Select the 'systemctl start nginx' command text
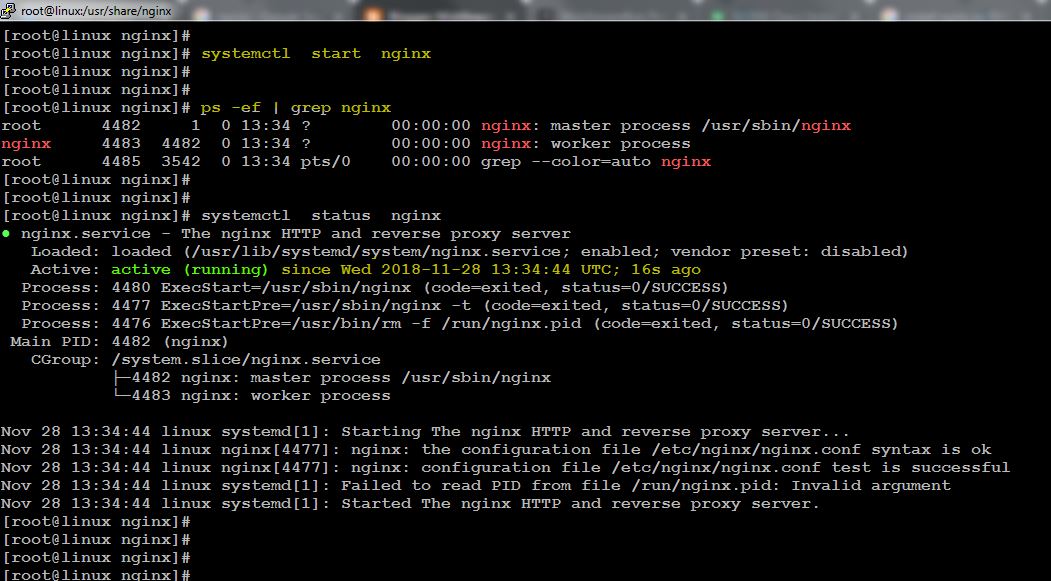The image size is (1051, 581). (x=316, y=54)
